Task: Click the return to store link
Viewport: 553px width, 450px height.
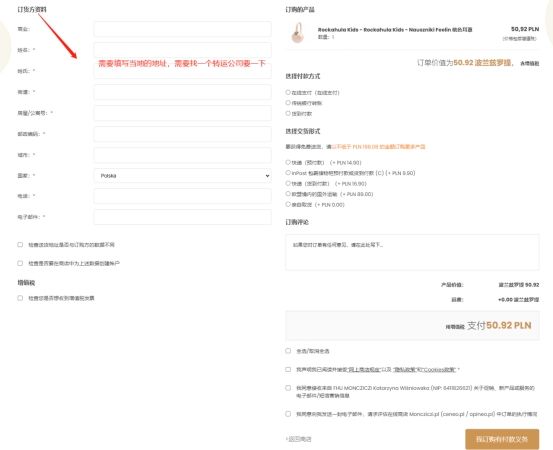Action: point(298,439)
